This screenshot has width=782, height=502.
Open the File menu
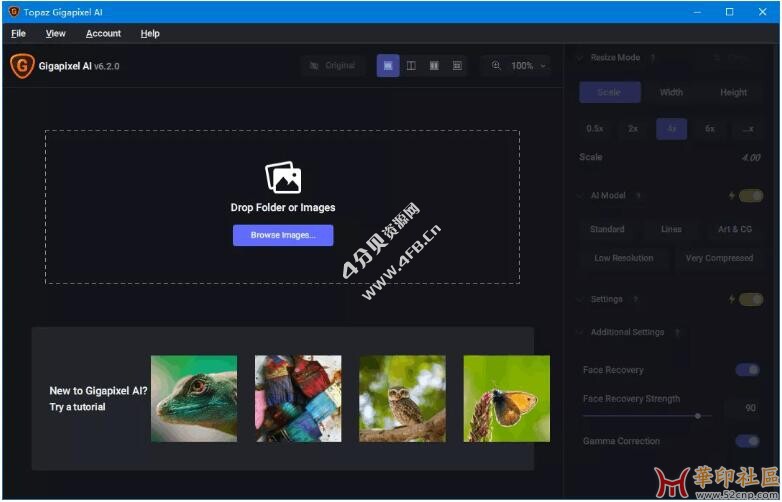(x=18, y=33)
